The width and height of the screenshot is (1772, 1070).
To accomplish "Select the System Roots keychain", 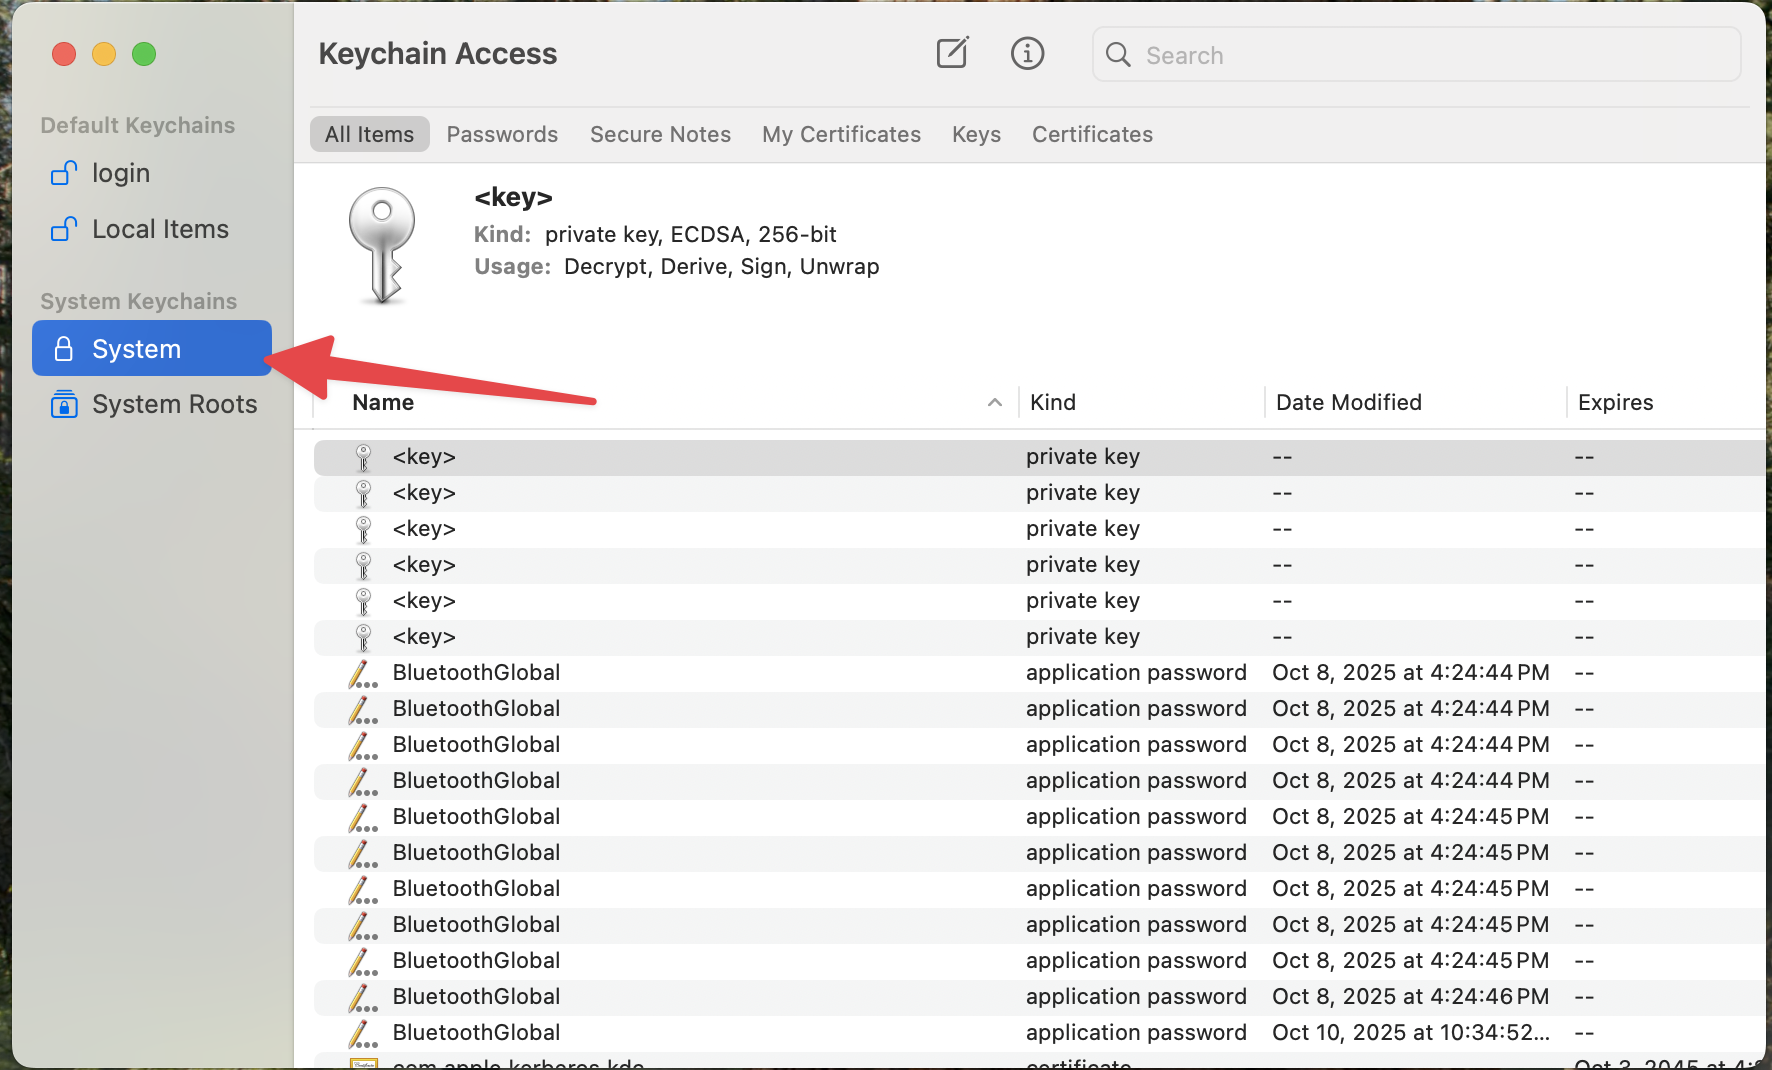I will pyautogui.click(x=174, y=404).
